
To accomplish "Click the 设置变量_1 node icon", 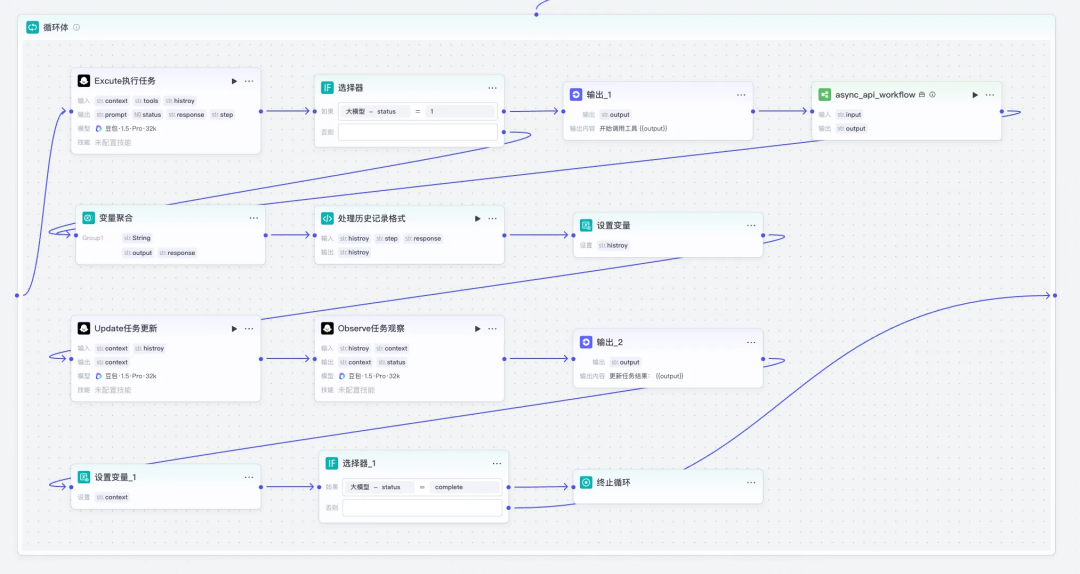I will click(84, 477).
